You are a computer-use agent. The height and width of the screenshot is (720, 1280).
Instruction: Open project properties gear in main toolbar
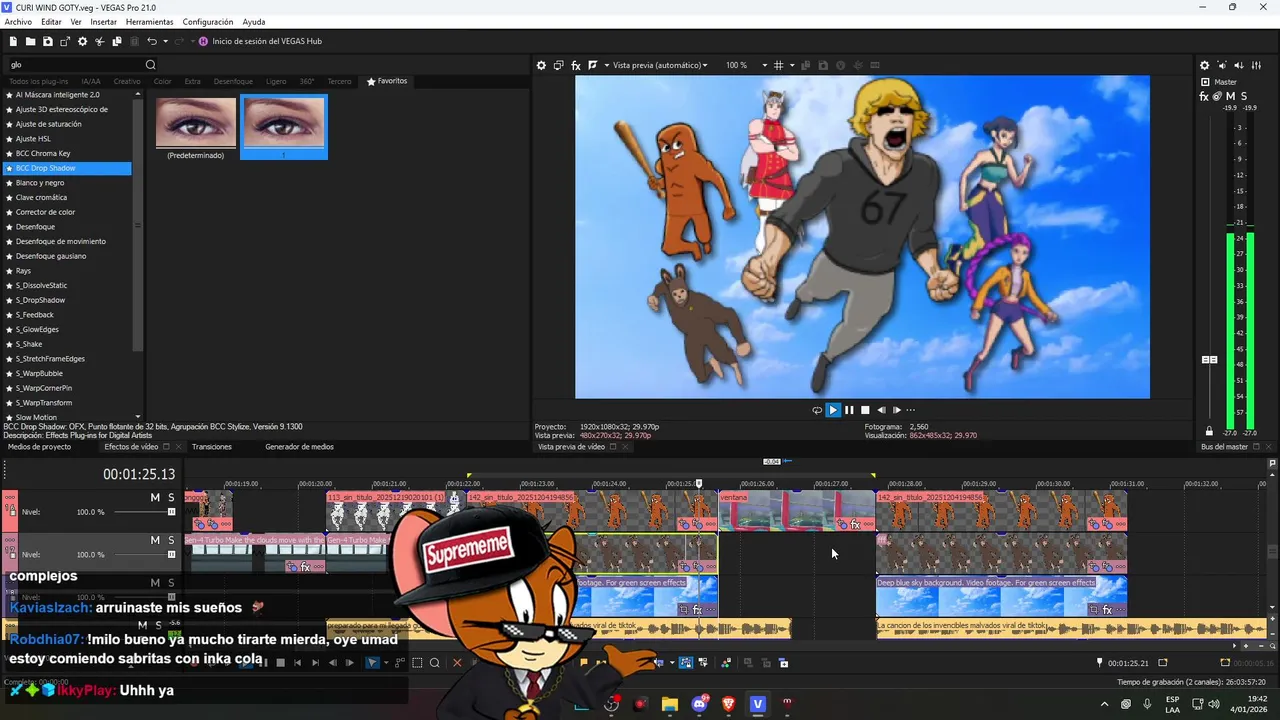[x=83, y=41]
